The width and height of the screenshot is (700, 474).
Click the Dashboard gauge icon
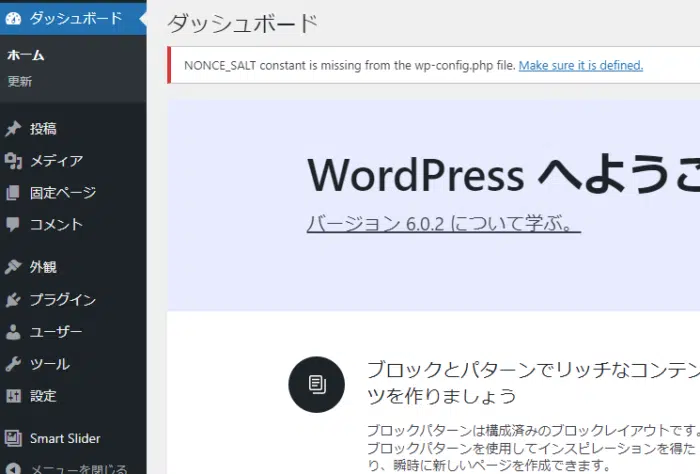[x=13, y=18]
